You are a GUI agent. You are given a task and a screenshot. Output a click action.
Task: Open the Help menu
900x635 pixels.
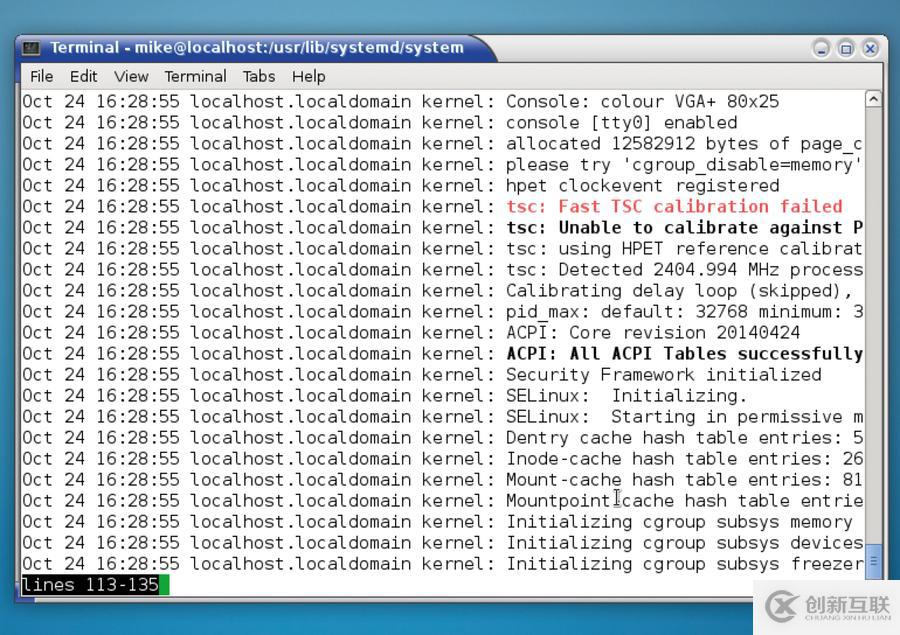pyautogui.click(x=308, y=76)
